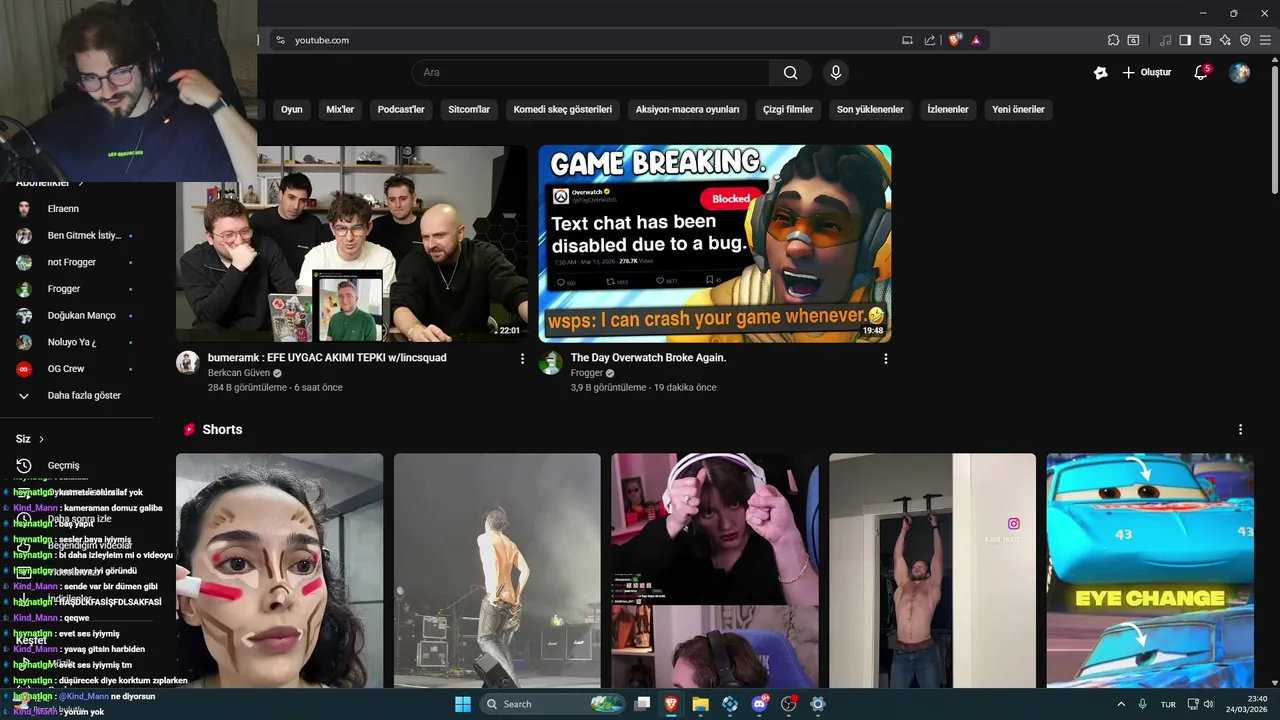1280x720 pixels.
Task: Open OBS Studio taskbar icon
Action: coord(789,704)
